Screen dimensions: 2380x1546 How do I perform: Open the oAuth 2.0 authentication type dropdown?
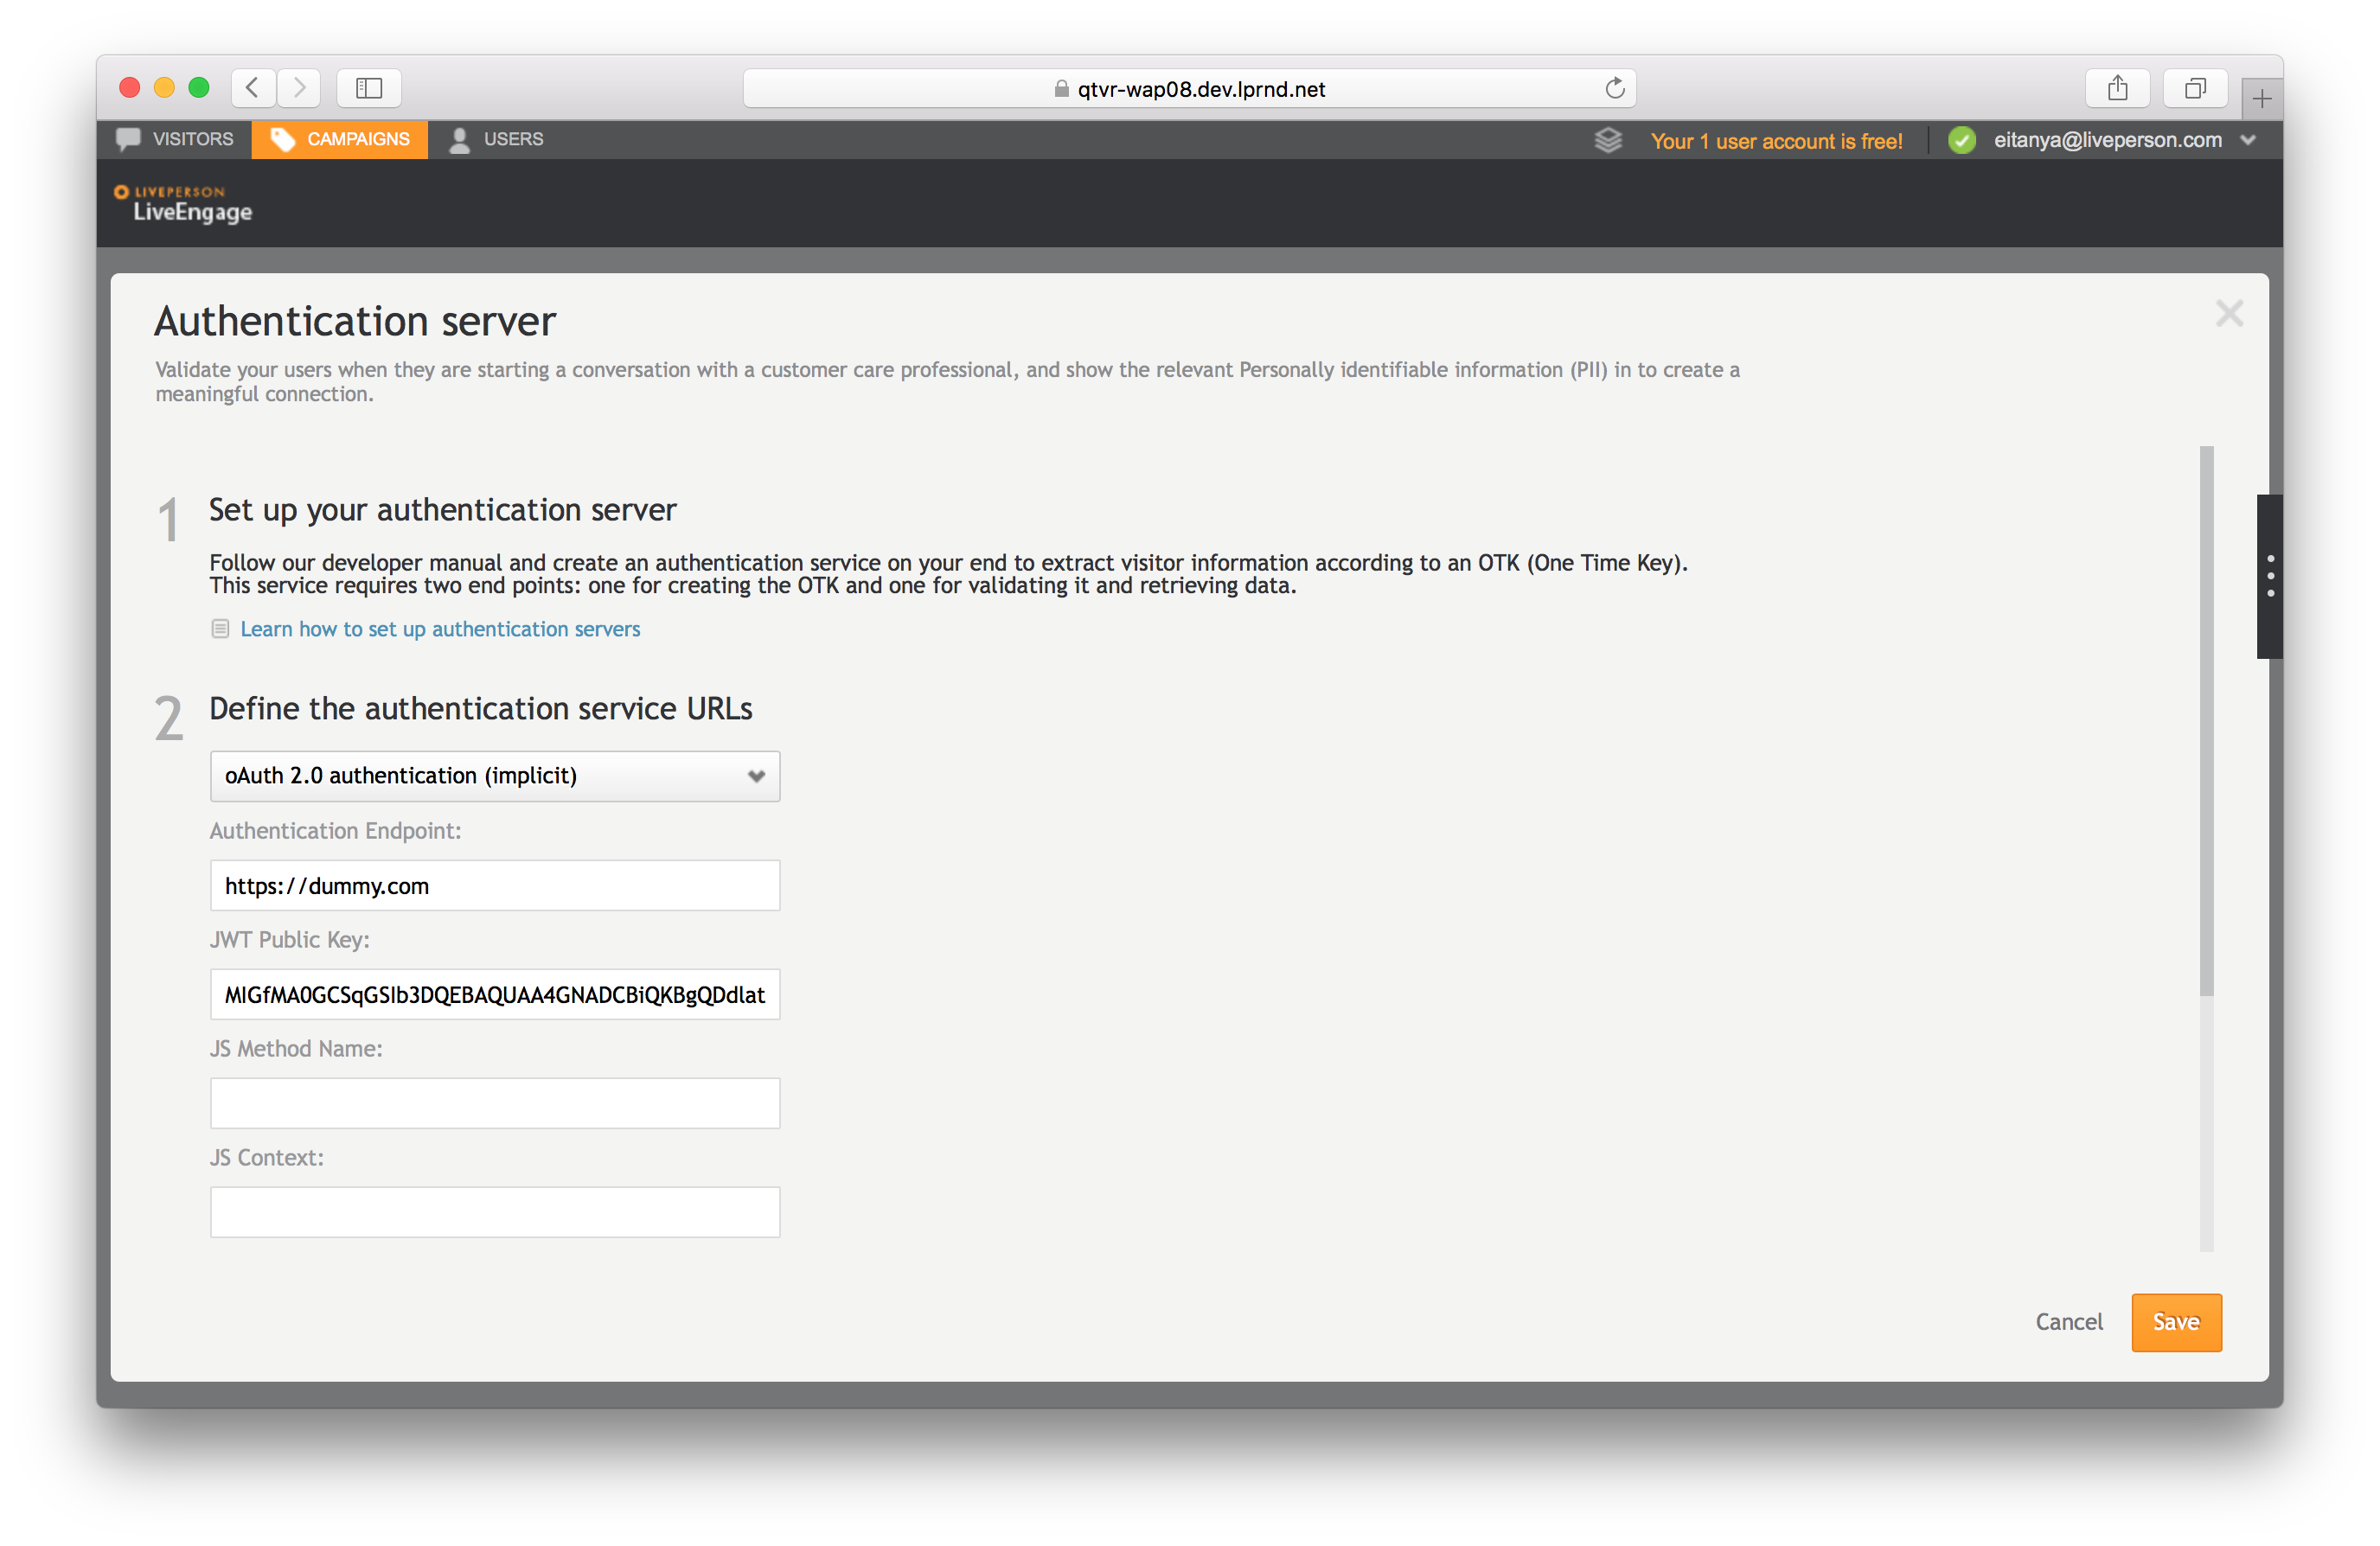[495, 776]
